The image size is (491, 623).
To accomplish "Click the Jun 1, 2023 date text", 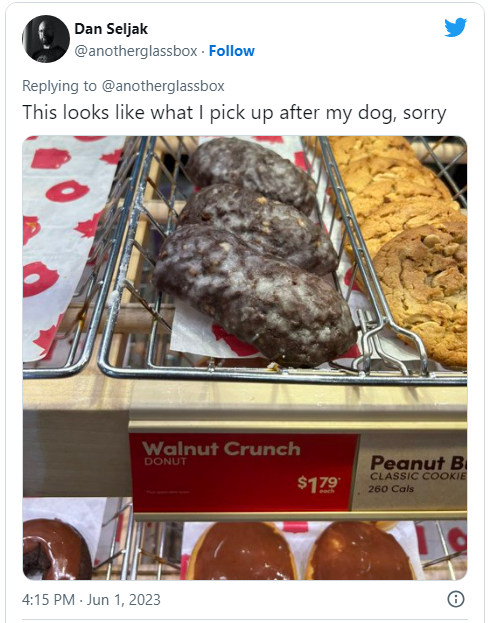I will (124, 600).
